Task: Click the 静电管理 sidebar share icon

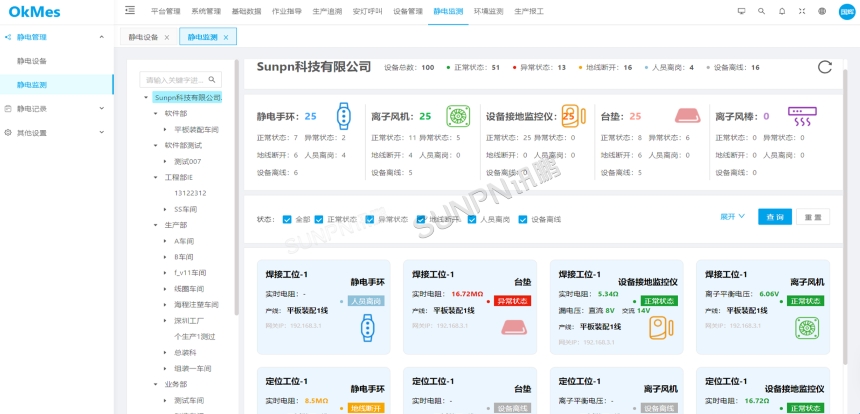Action: [8, 37]
